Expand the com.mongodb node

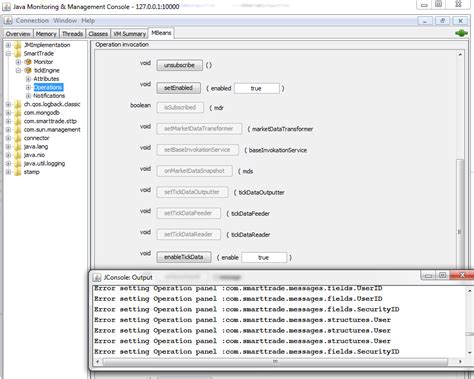coord(8,113)
